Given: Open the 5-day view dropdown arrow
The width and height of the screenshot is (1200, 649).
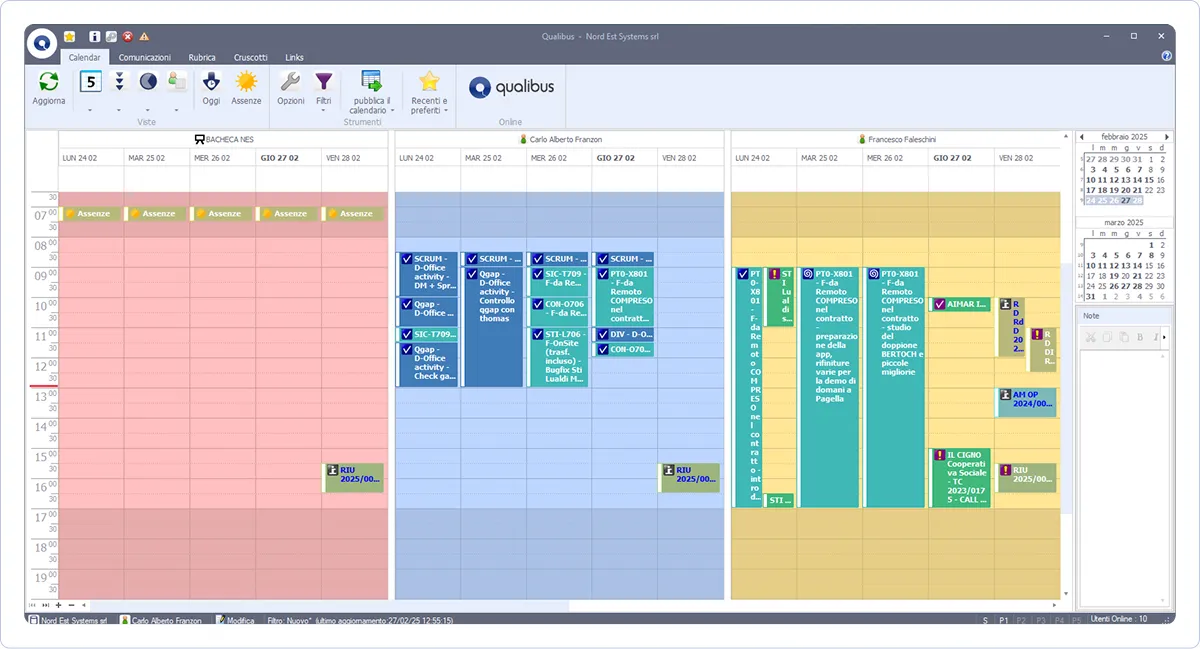Looking at the screenshot, I should coord(90,109).
